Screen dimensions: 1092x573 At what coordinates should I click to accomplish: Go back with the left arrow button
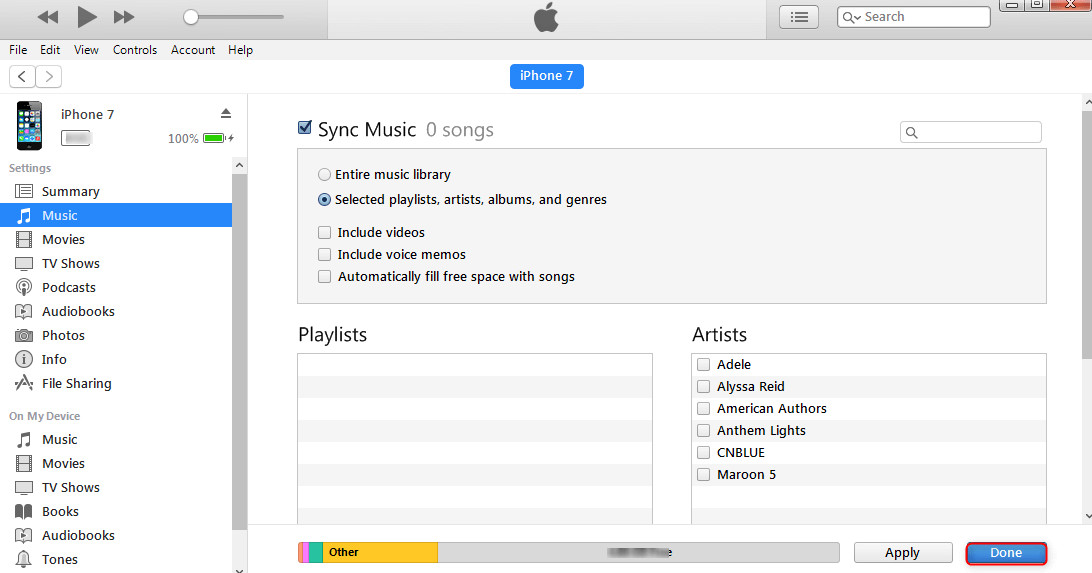pyautogui.click(x=22, y=76)
